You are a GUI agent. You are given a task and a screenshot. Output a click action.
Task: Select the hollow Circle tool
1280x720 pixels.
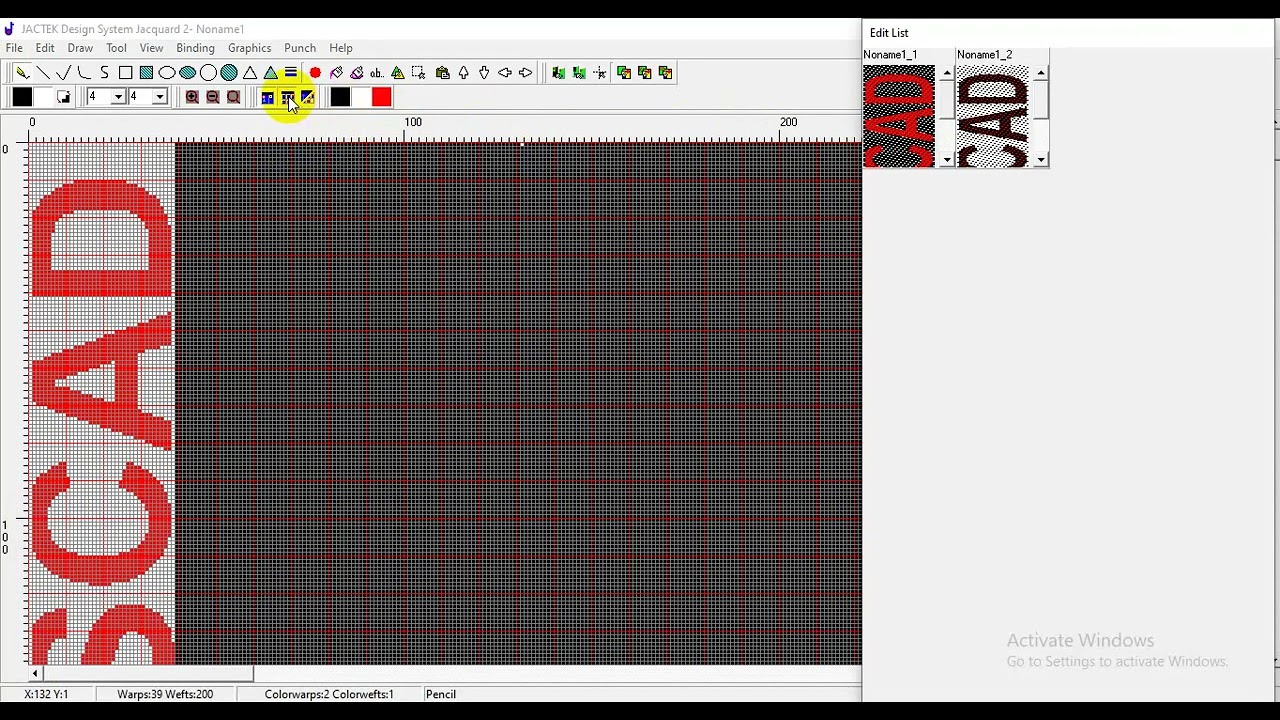208,72
